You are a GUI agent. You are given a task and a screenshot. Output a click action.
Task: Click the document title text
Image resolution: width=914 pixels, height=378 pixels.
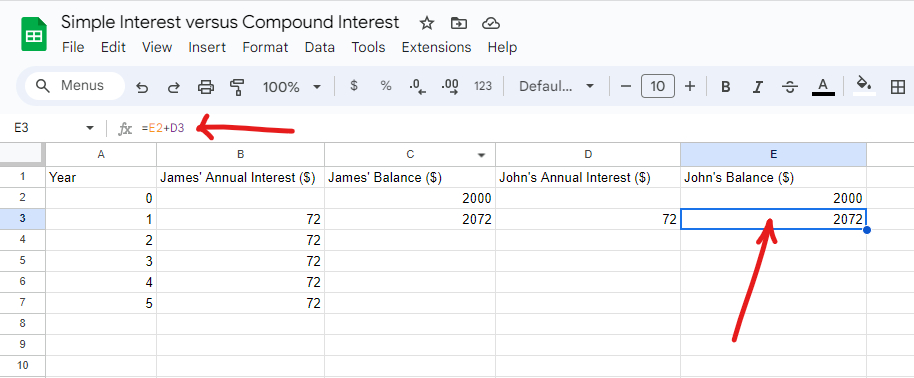(x=230, y=23)
